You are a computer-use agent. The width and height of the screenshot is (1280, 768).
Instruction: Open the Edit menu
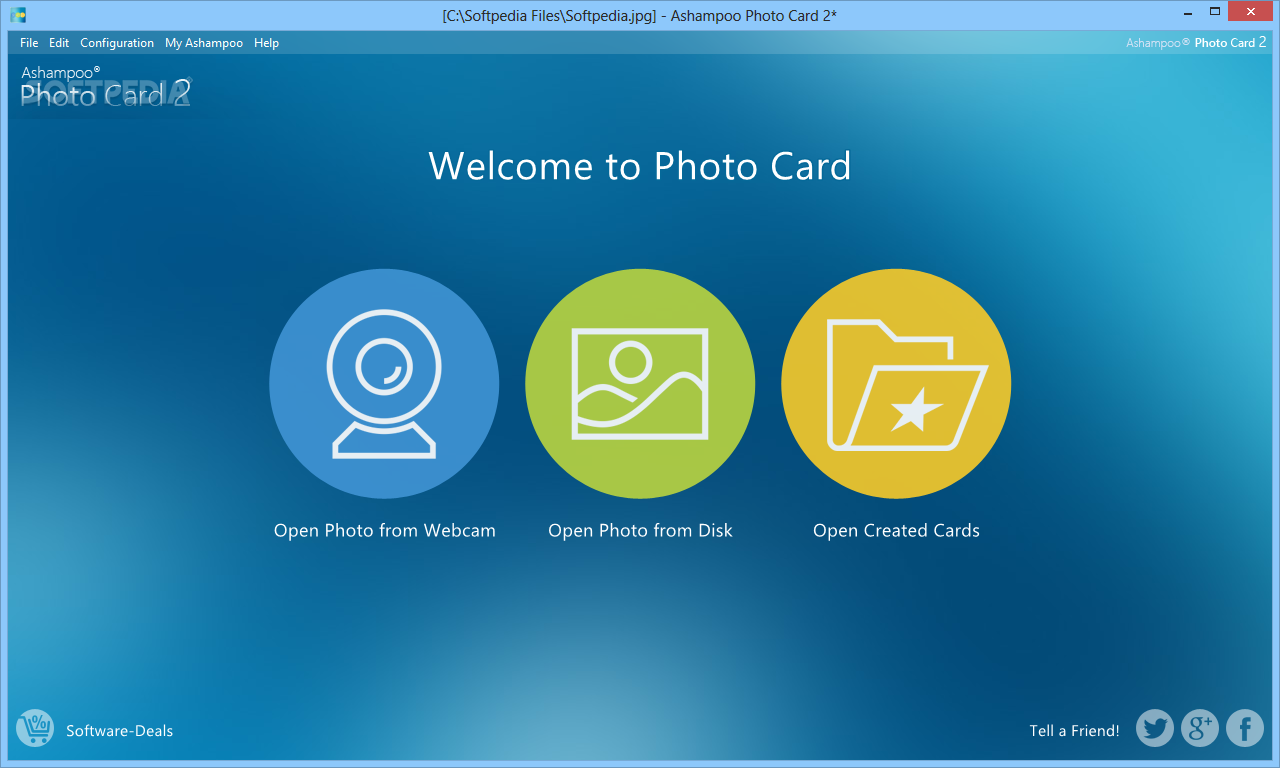click(x=59, y=43)
